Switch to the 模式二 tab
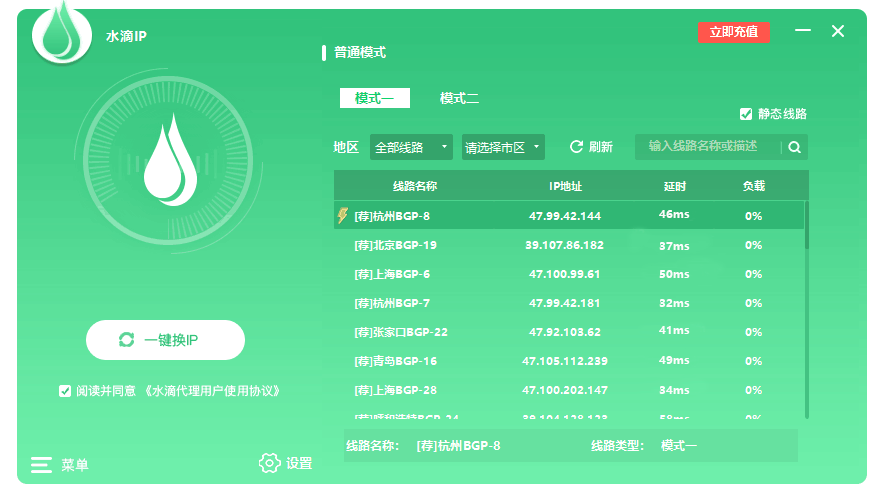This screenshot has height=492, width=876. [459, 98]
